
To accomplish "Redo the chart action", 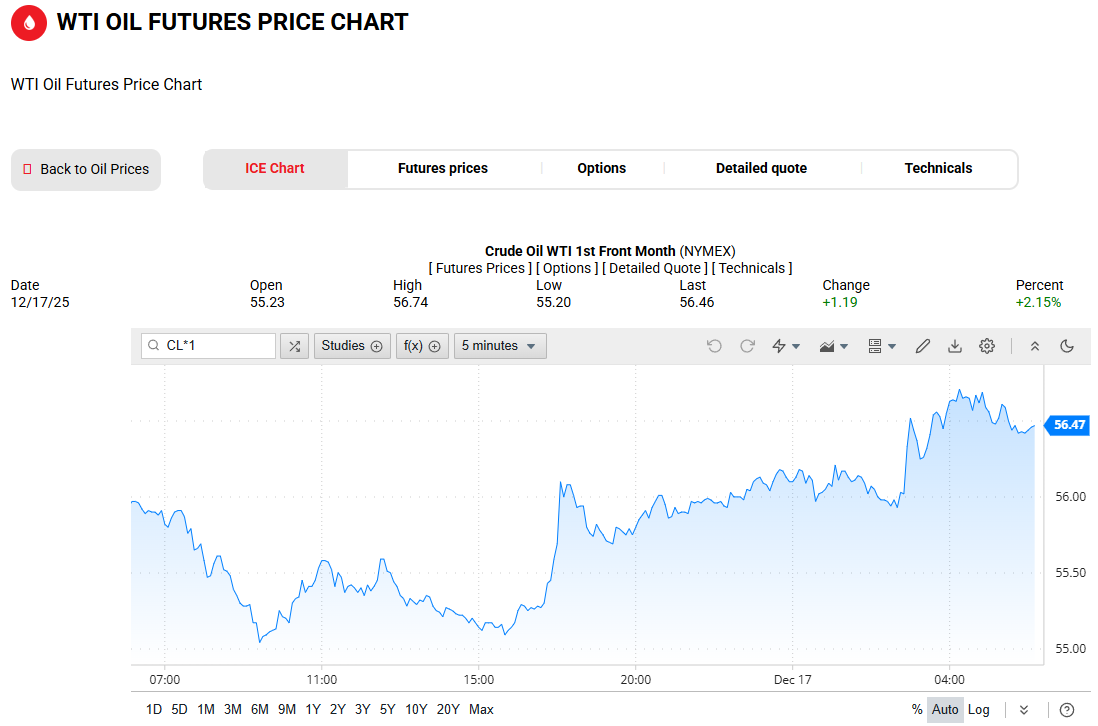I will point(747,346).
